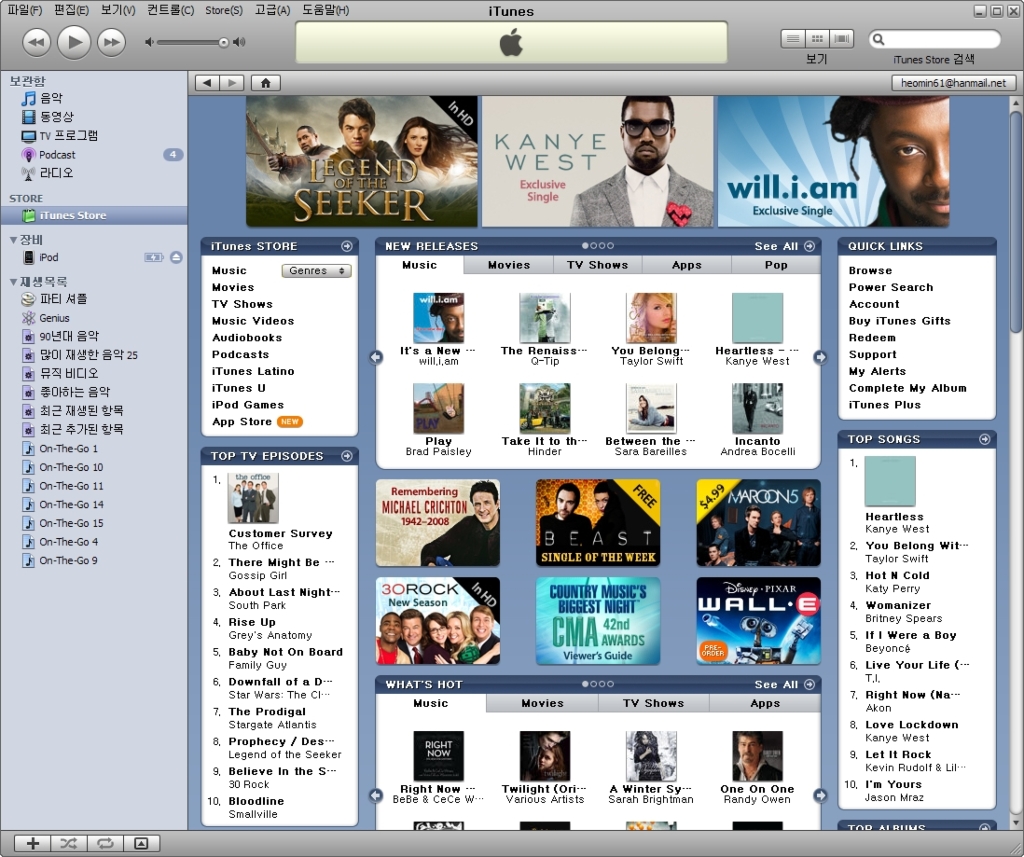Click See All arrow in What's Hot
The width and height of the screenshot is (1024, 857).
pyautogui.click(x=810, y=685)
